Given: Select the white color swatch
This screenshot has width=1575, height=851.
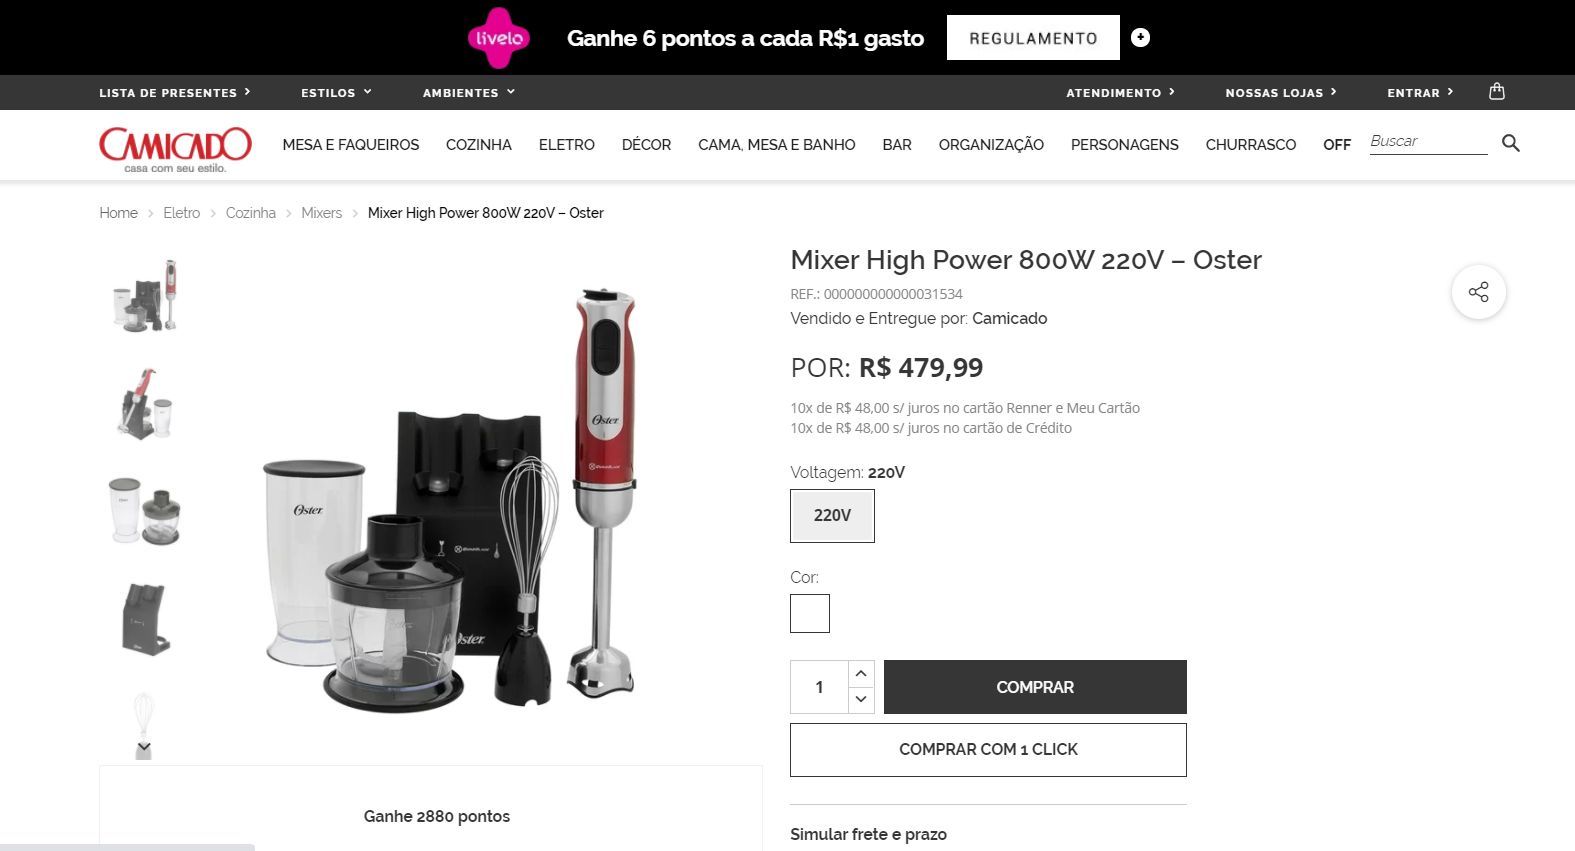Looking at the screenshot, I should [x=810, y=613].
